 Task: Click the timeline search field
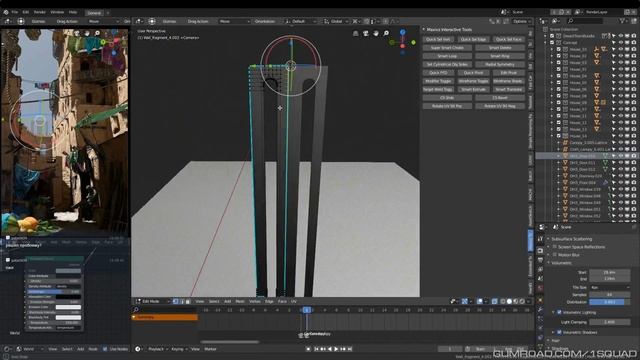tap(165, 310)
